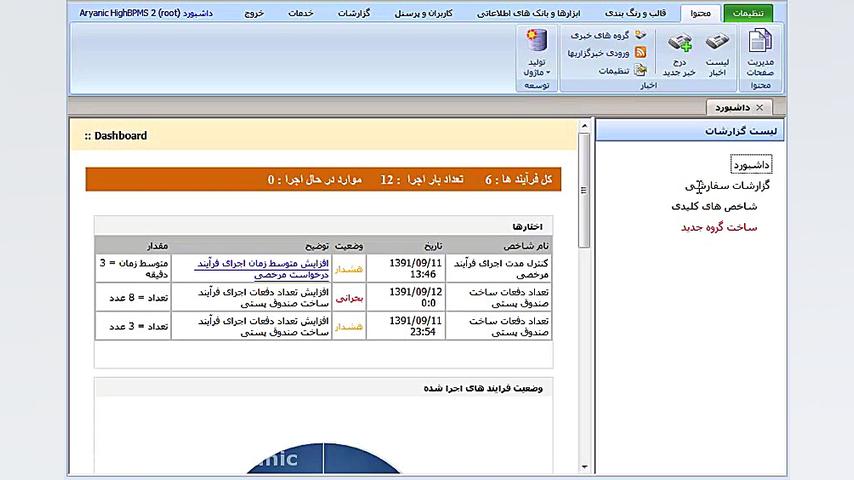Screen dimensions: 854x480
Task: Click the dashboard vertical scrollbar
Action: 584,190
